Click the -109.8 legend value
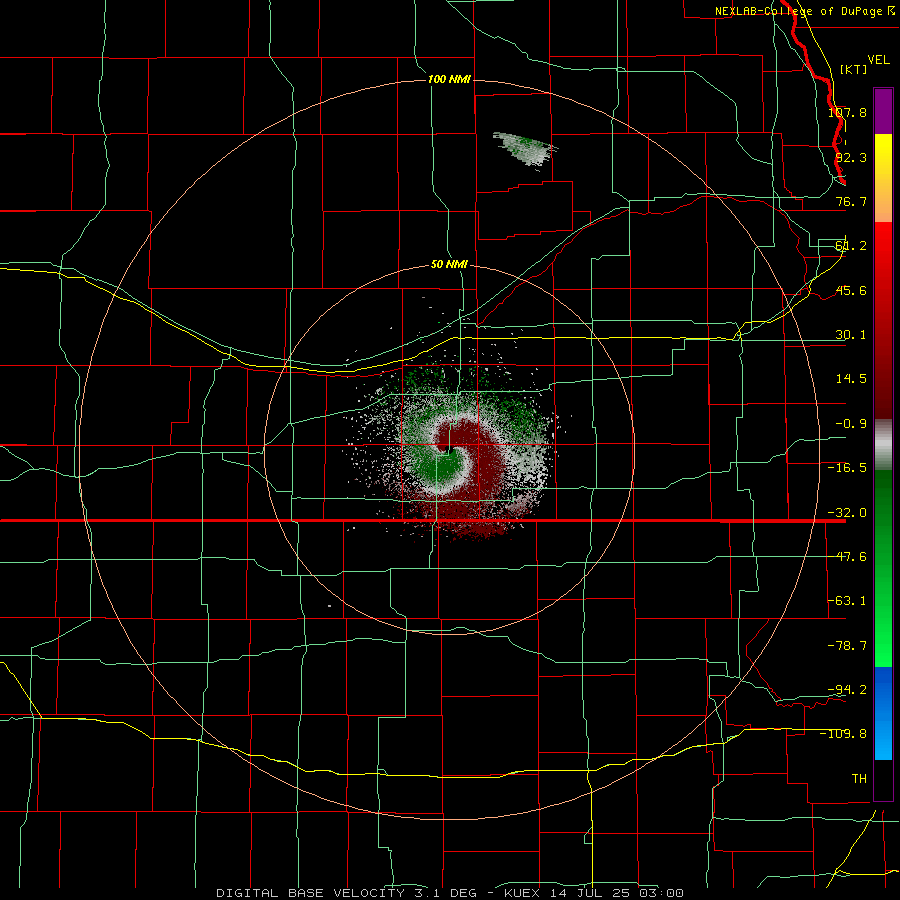The width and height of the screenshot is (900, 900). coord(844,734)
